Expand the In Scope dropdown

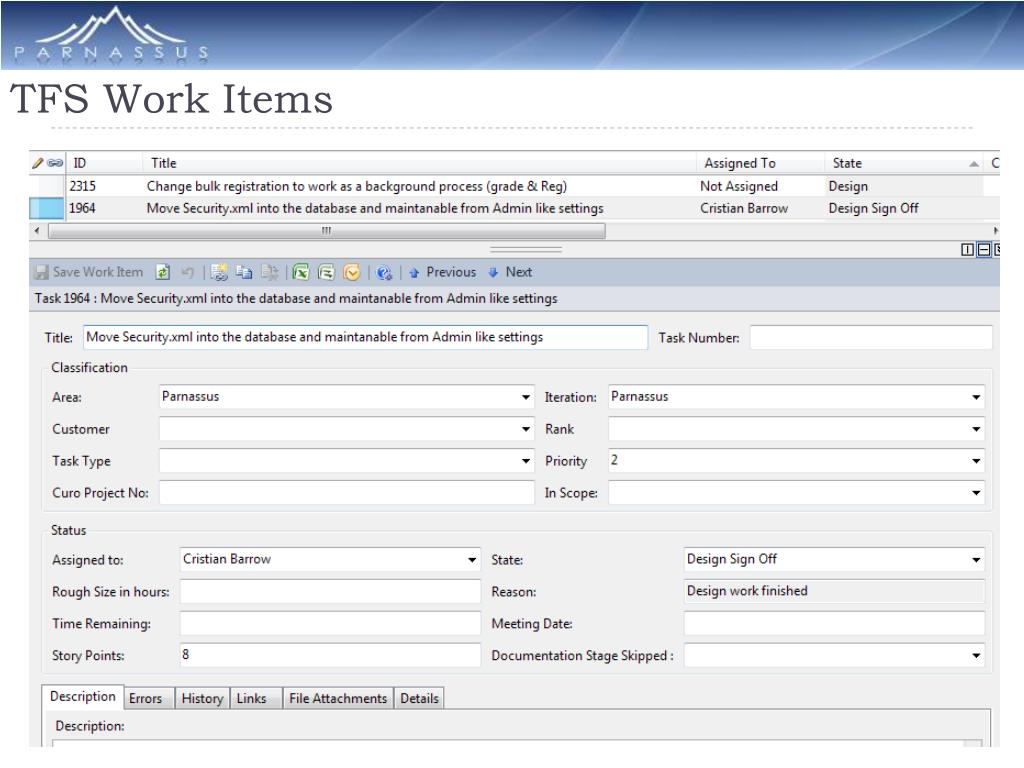976,492
